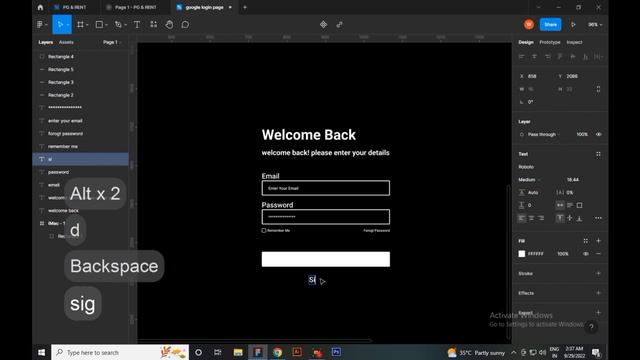Open Frame tool options arrow
The image size is (640, 360).
(x=87, y=25)
